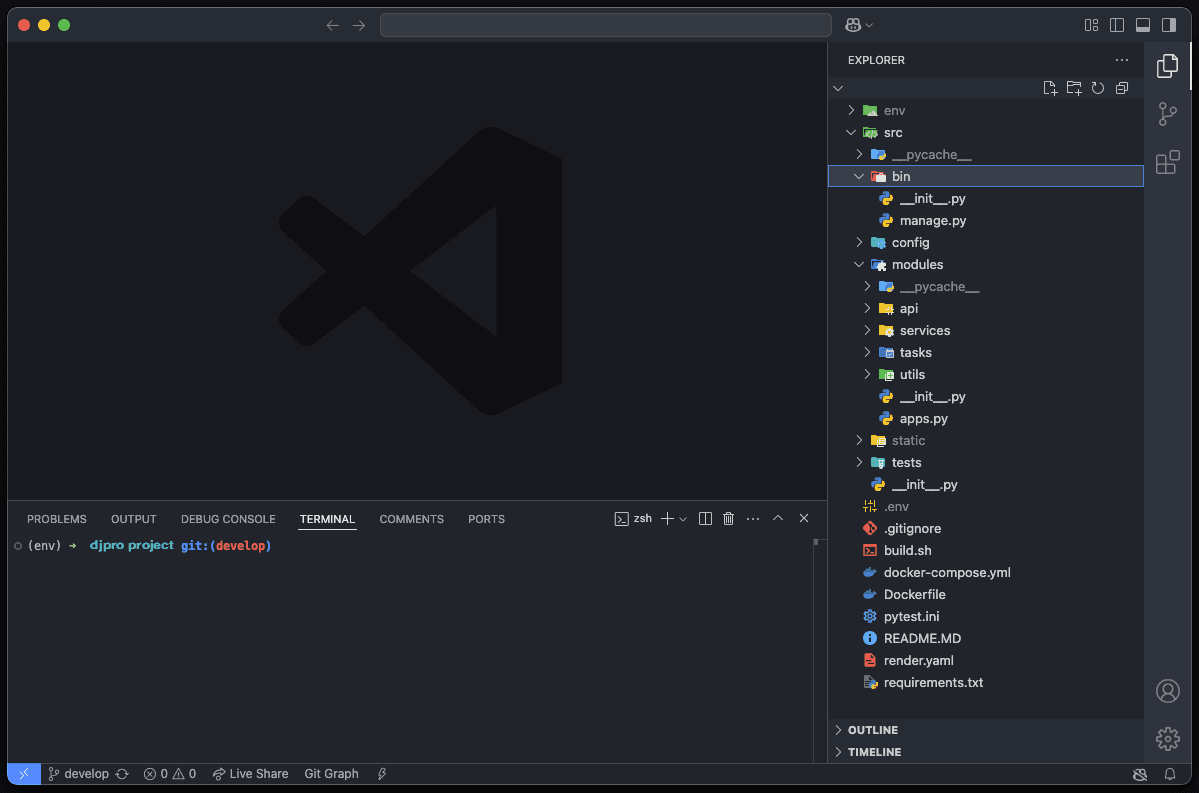Open apps.py in modules folder
The height and width of the screenshot is (793, 1199).
point(986,418)
